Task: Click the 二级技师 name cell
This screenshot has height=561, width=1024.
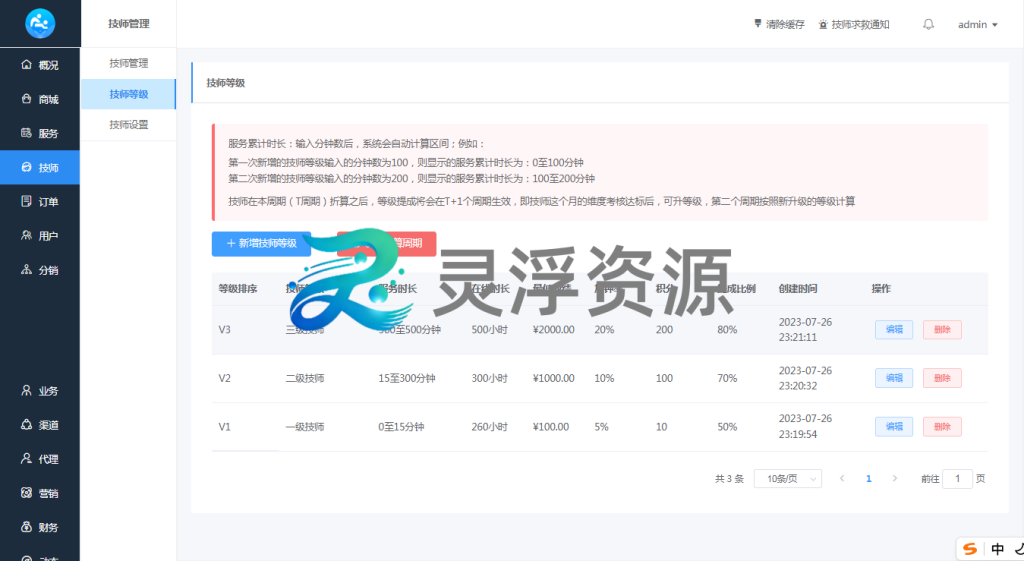Action: click(305, 378)
